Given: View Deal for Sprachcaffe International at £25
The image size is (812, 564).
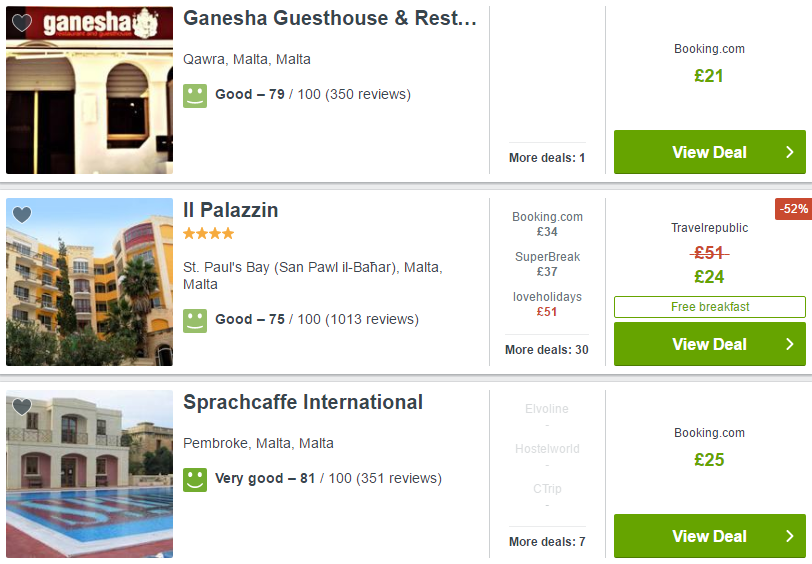Looking at the screenshot, I should [709, 536].
